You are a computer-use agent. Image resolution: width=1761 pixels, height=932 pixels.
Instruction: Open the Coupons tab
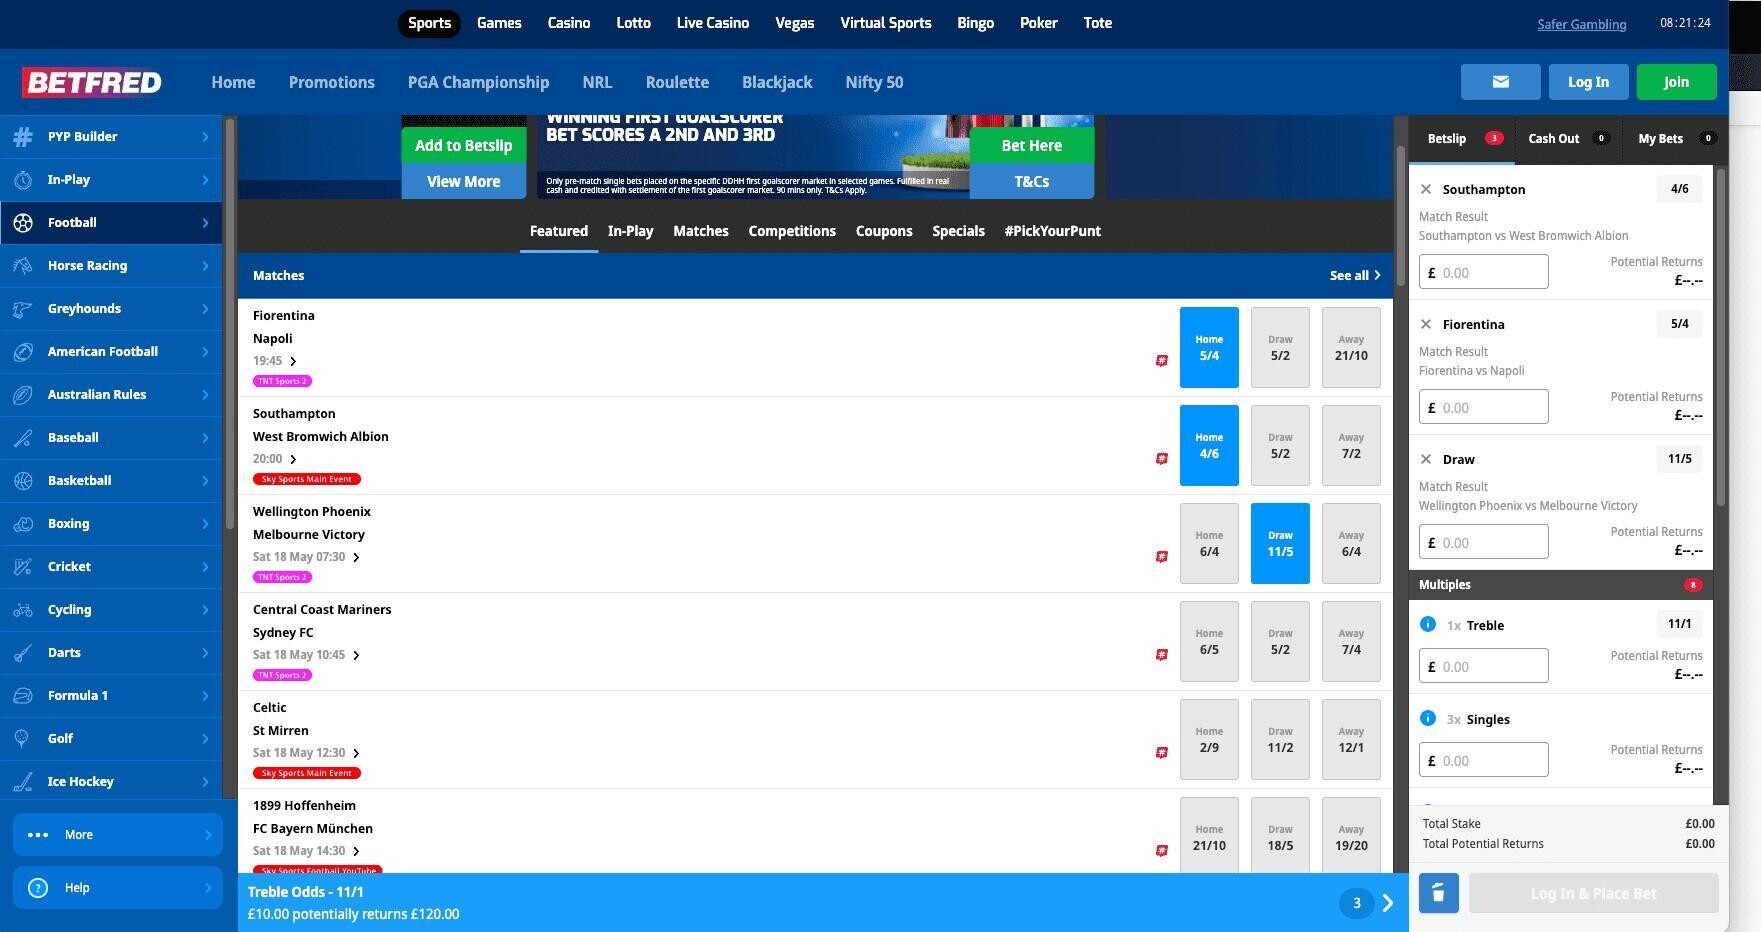[x=884, y=231]
